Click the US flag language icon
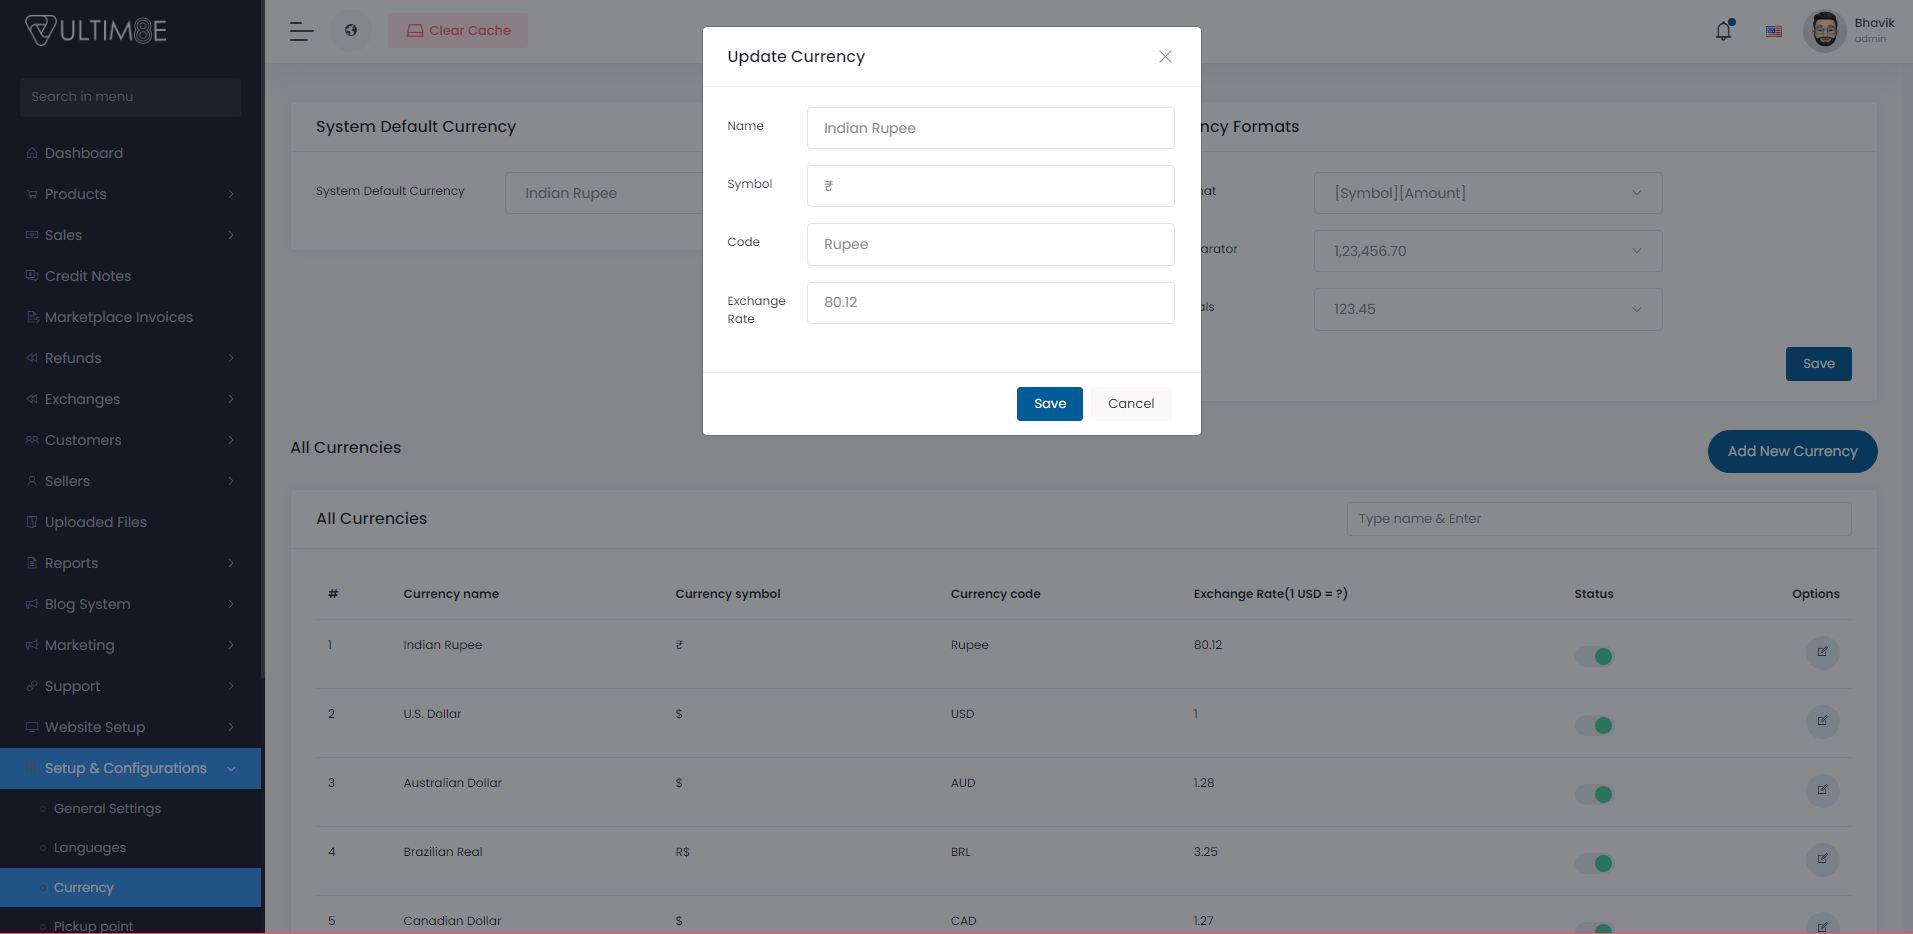1913x934 pixels. (1773, 31)
